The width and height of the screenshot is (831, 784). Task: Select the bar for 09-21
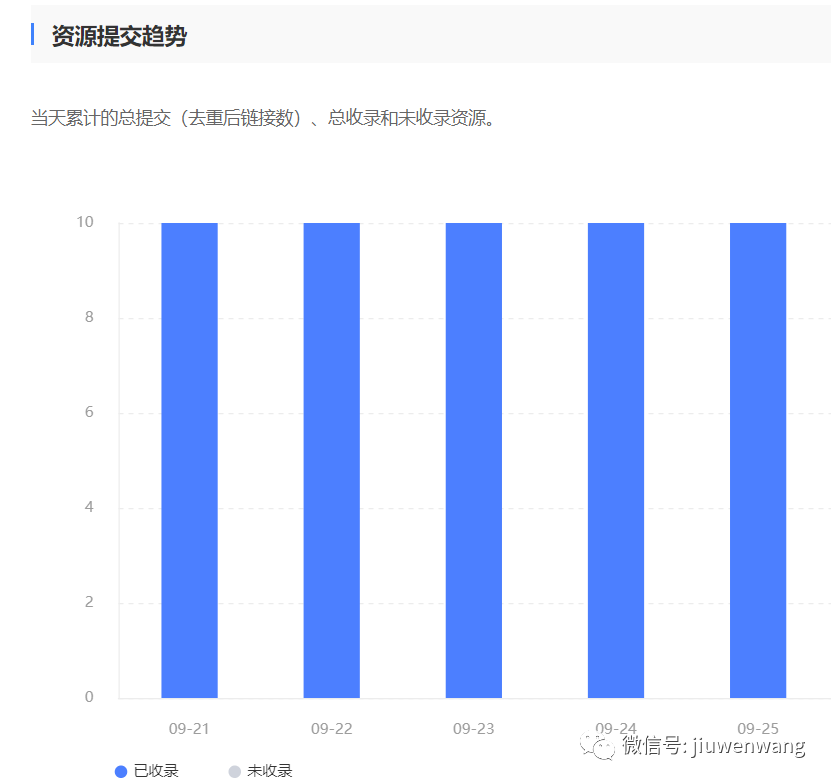pyautogui.click(x=188, y=460)
